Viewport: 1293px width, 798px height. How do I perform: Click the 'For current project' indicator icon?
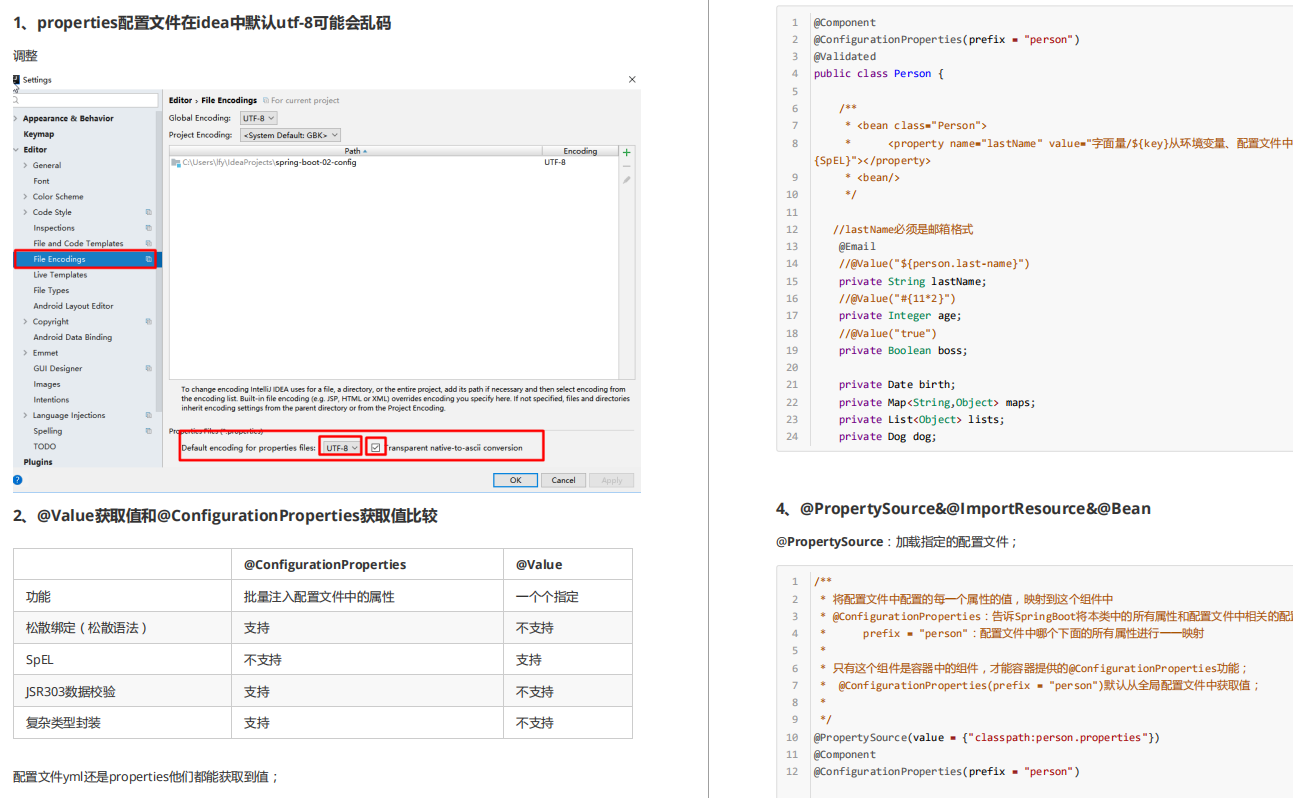266,100
